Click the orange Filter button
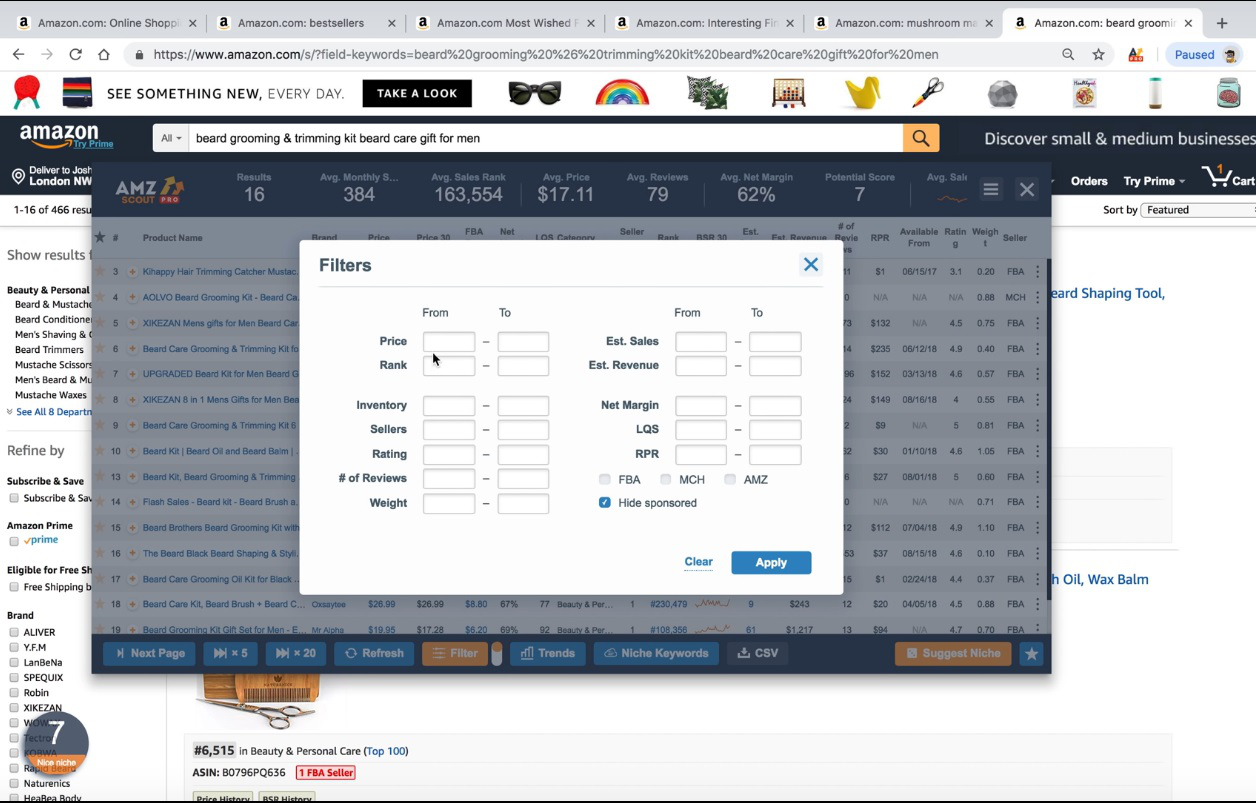Viewport: 1256px width, 803px height. click(455, 653)
